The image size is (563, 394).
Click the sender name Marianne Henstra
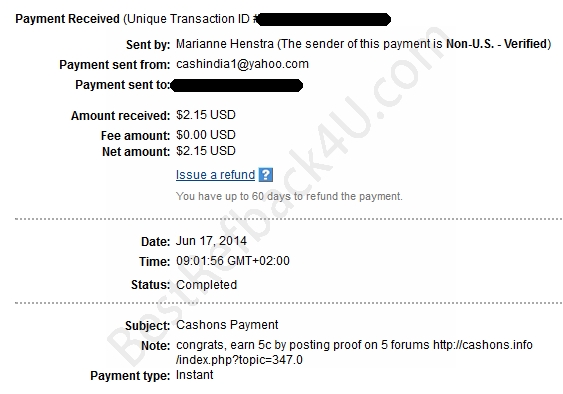click(225, 44)
